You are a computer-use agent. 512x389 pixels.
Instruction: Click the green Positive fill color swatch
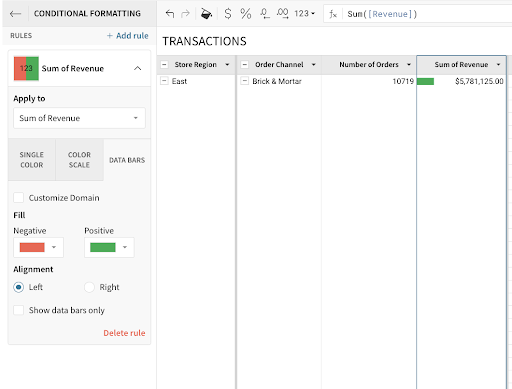point(103,247)
